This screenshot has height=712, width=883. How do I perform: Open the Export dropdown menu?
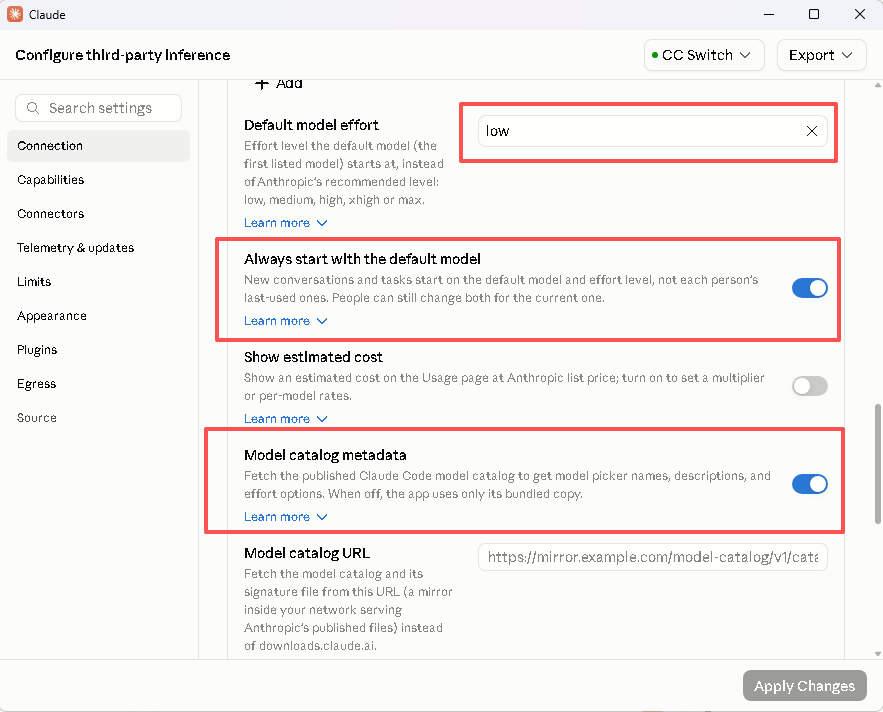[821, 55]
